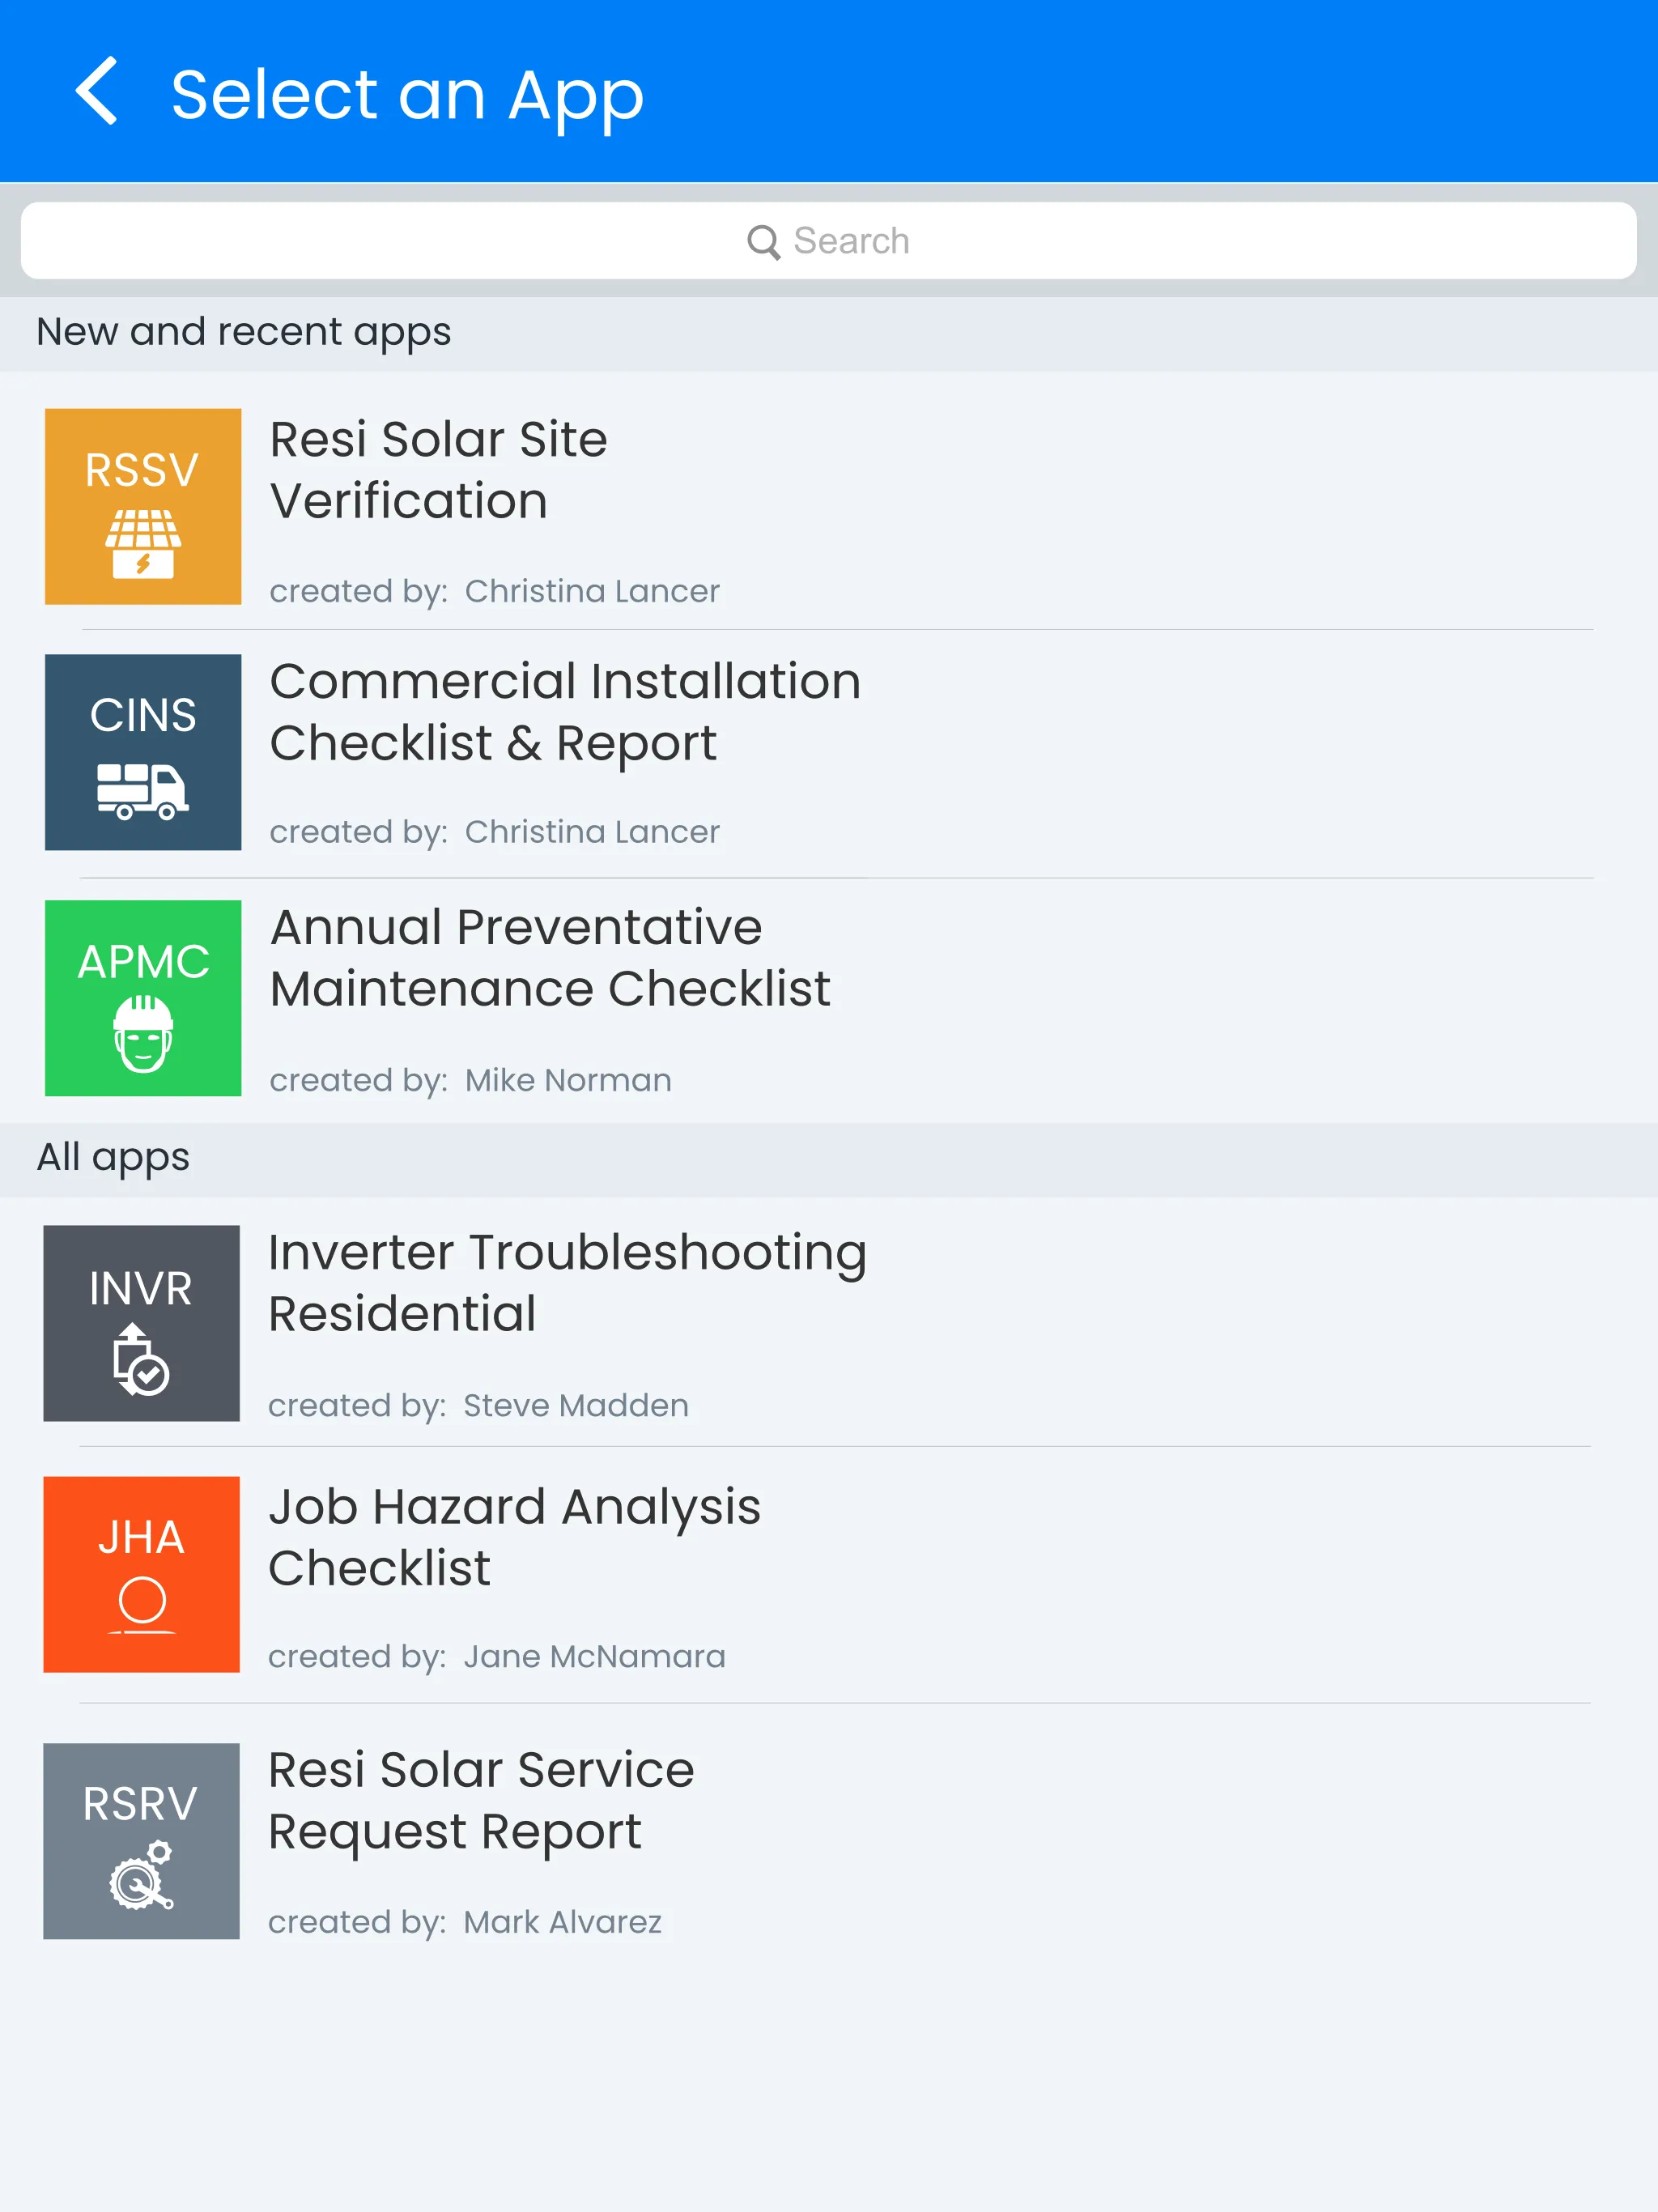Open Job Hazard Analysis Checklist
This screenshot has width=1658, height=2212.
514,1537
